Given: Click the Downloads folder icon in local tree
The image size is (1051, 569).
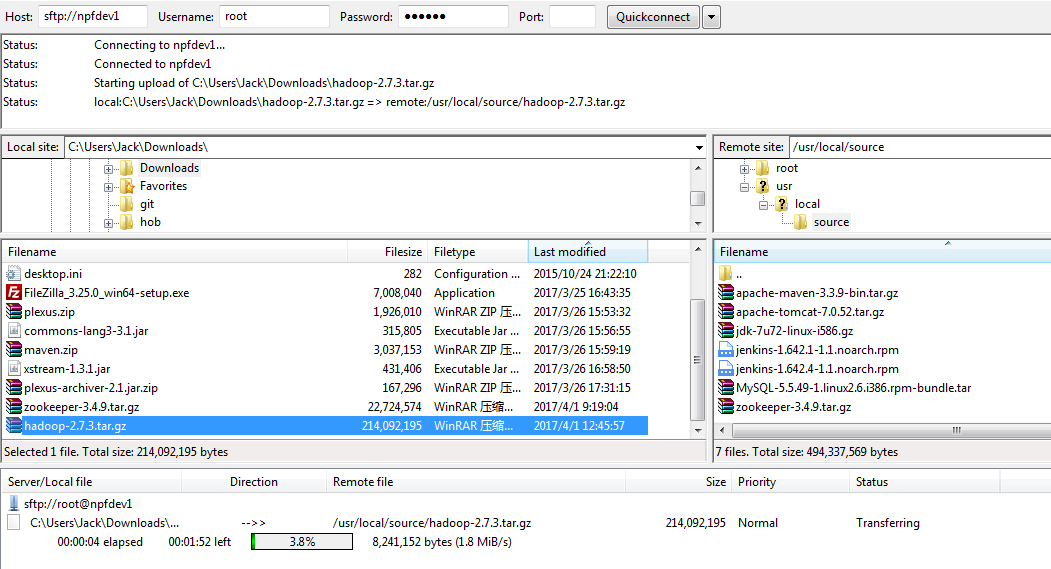Looking at the screenshot, I should 127,168.
